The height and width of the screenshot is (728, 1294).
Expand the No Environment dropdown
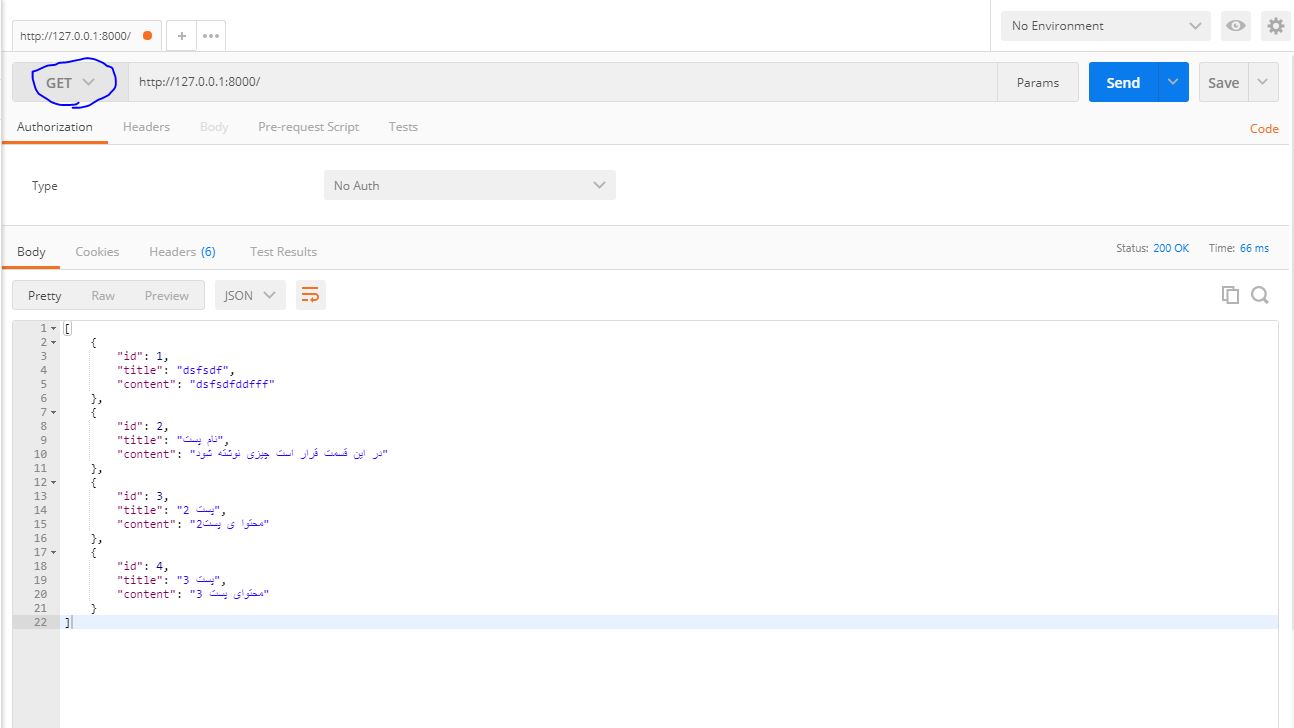(1105, 26)
